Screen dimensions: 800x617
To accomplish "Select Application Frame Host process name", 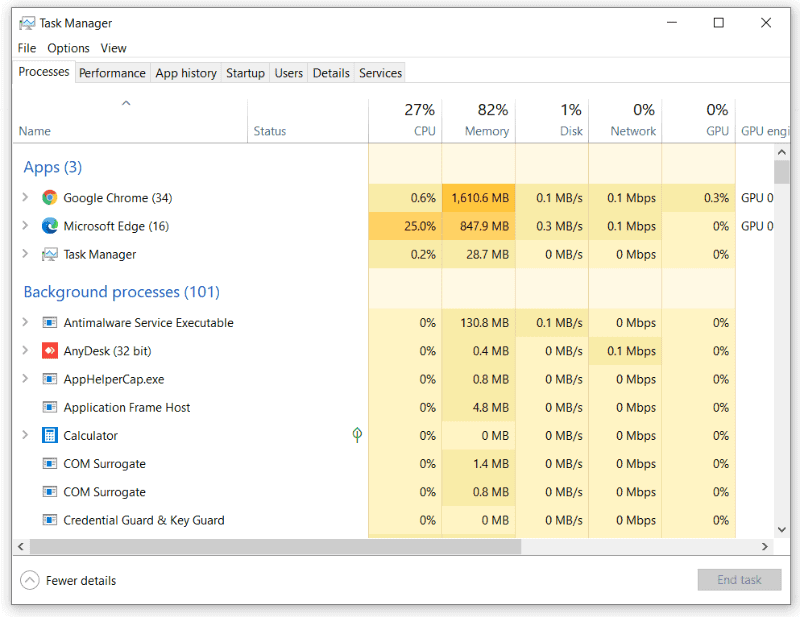I will tap(127, 408).
